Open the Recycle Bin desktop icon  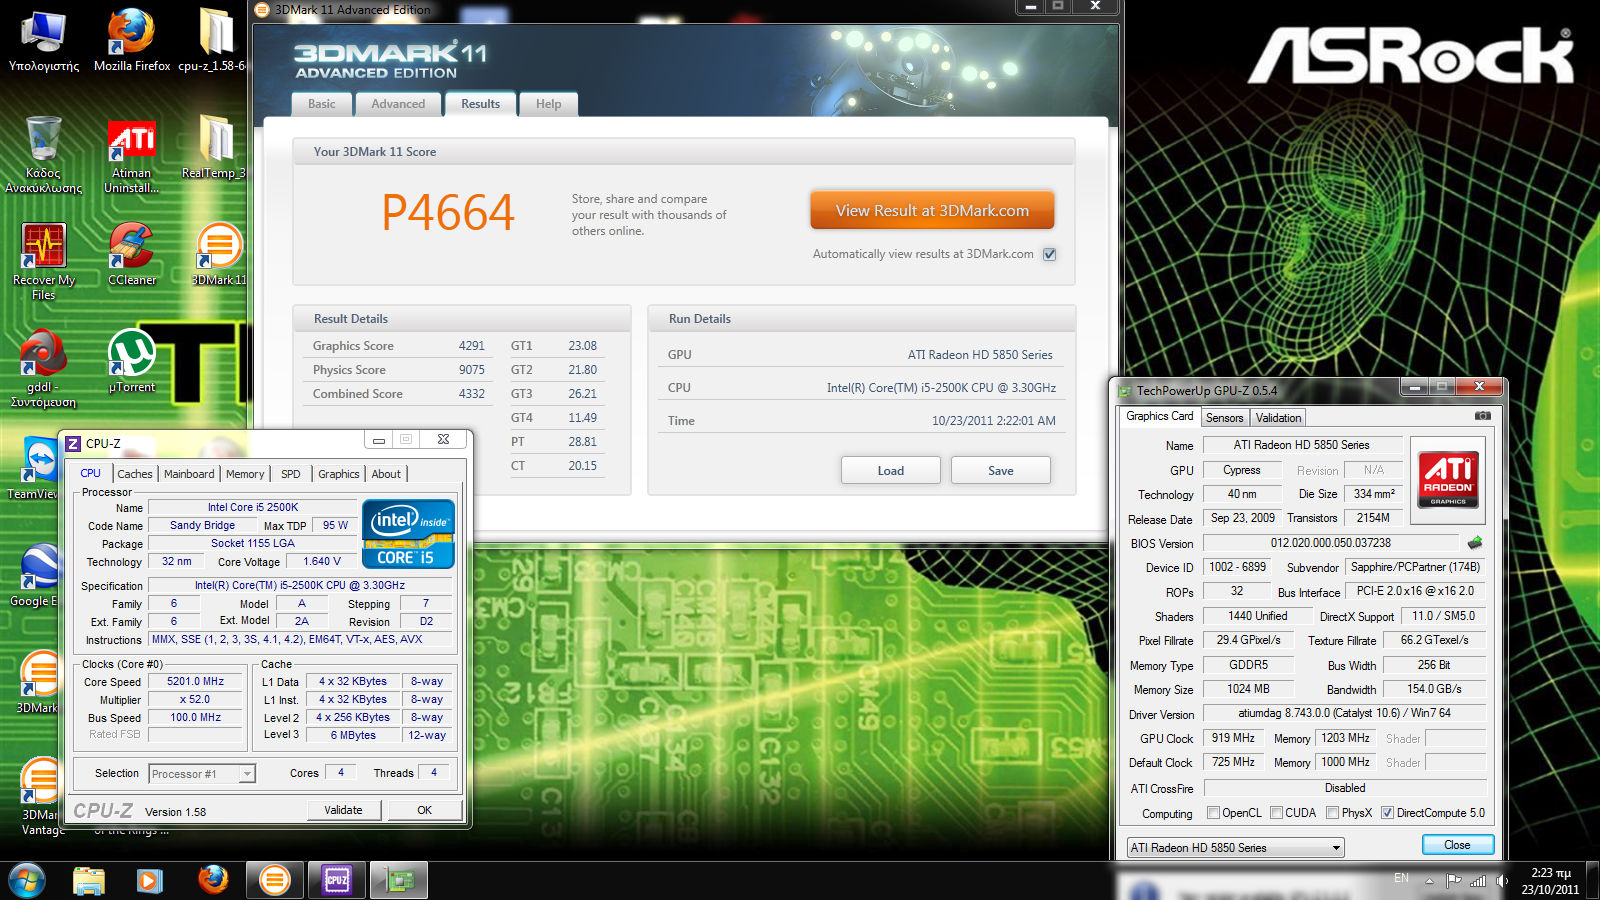[x=44, y=154]
